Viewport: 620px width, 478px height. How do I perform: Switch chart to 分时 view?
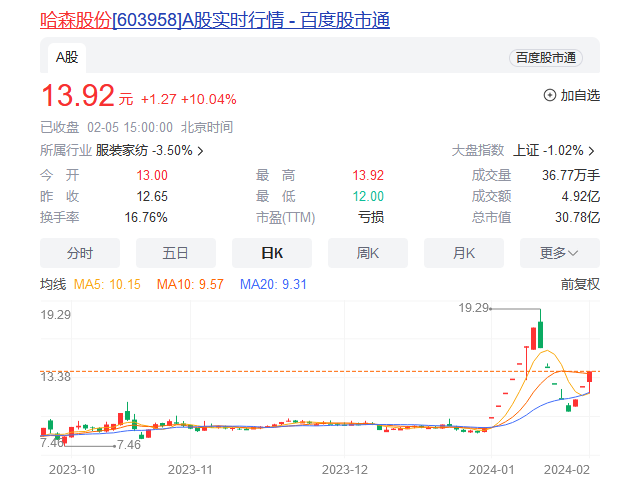point(79,253)
